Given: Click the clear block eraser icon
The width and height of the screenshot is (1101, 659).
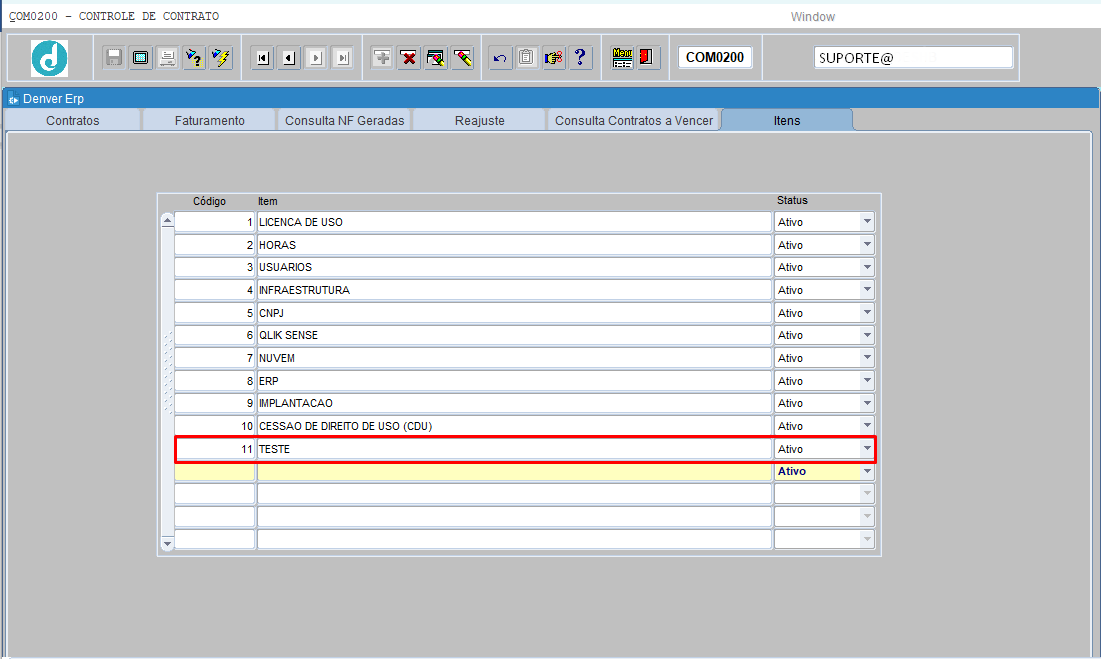Looking at the screenshot, I should click(435, 58).
